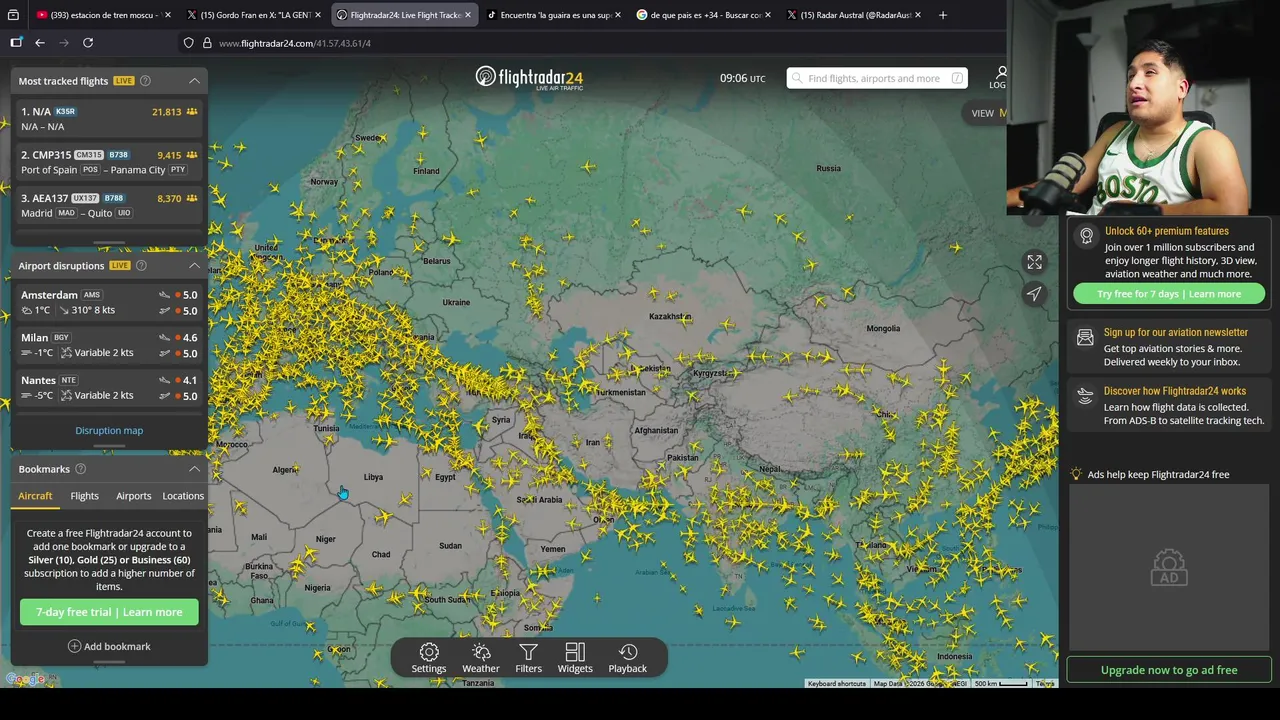Switch to the Airports bookmarks tab
The image size is (1280, 720).
point(134,496)
